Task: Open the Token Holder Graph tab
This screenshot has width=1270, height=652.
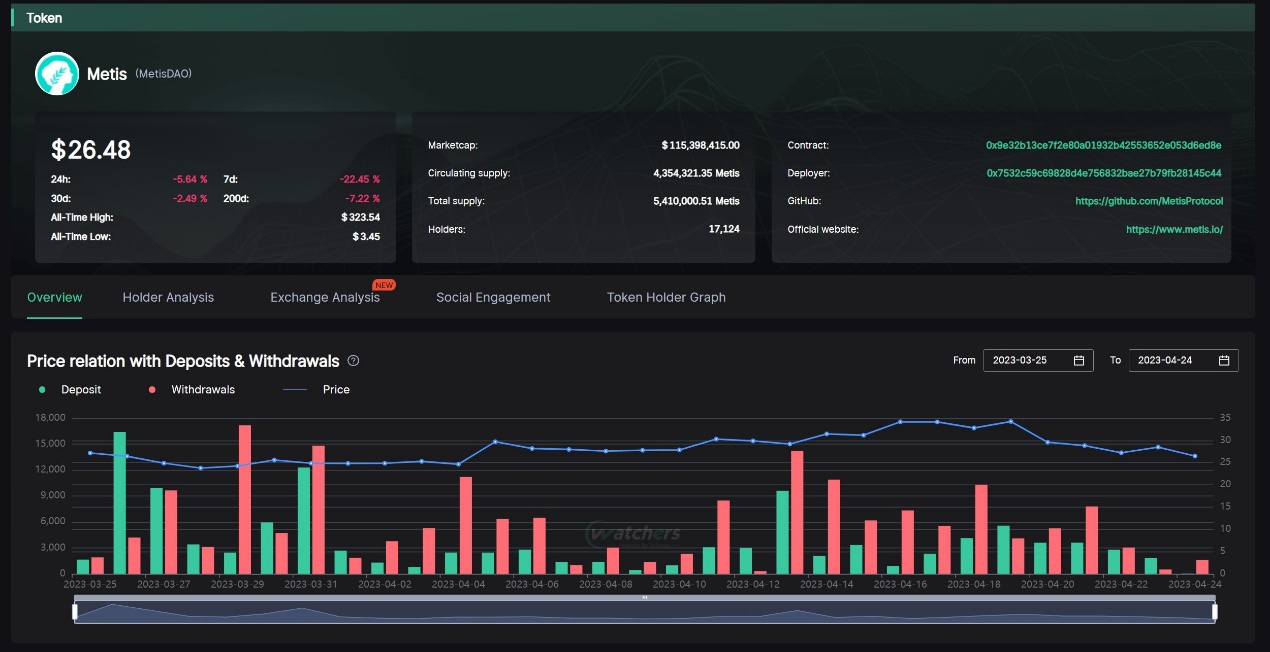Action: click(666, 297)
